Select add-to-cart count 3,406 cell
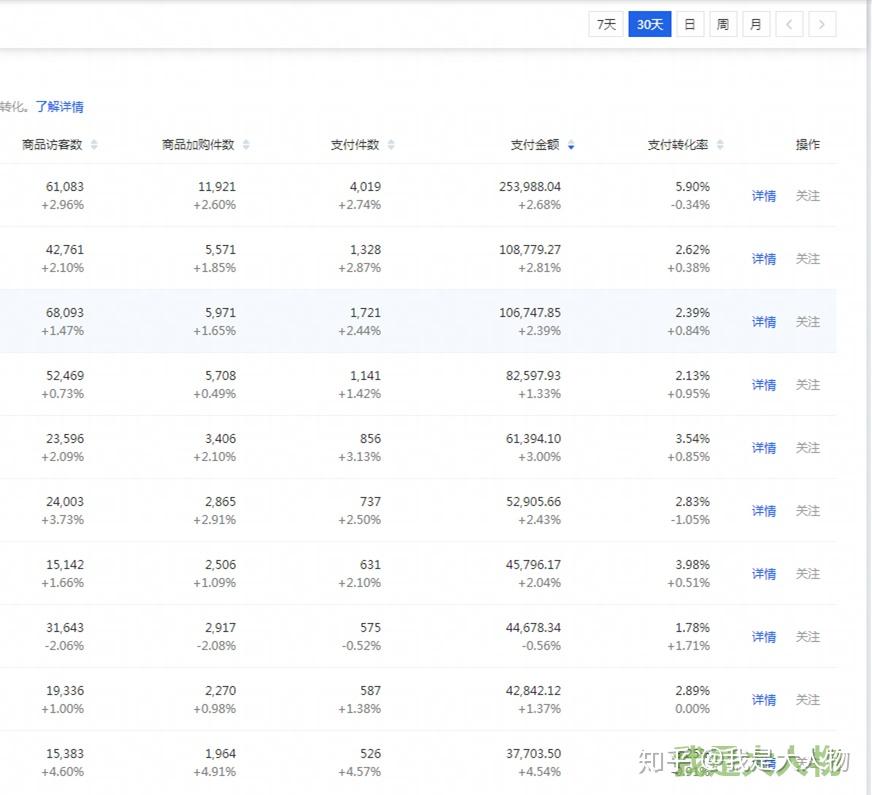 coord(220,439)
